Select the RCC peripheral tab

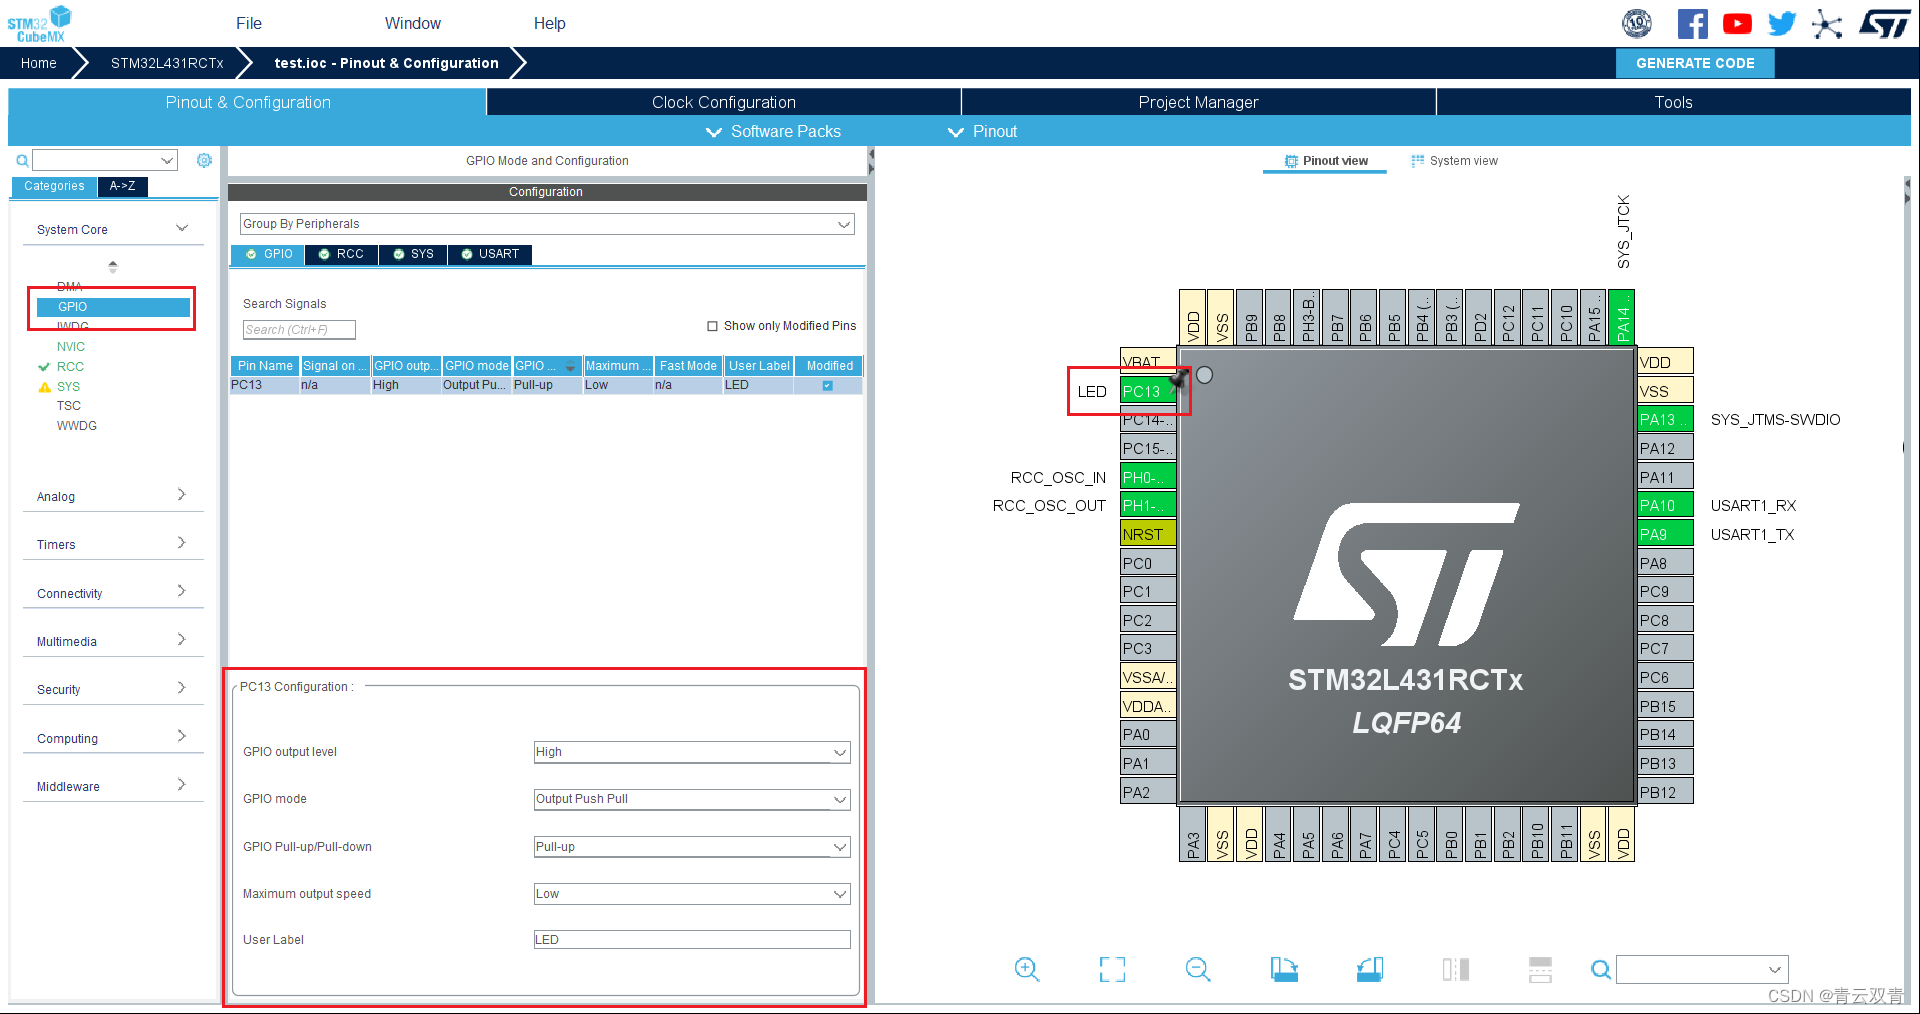[x=341, y=254]
